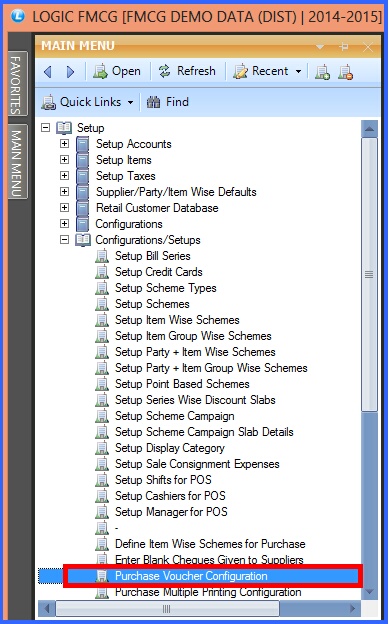
Task: Collapse the Setup root node
Action: (x=45, y=128)
